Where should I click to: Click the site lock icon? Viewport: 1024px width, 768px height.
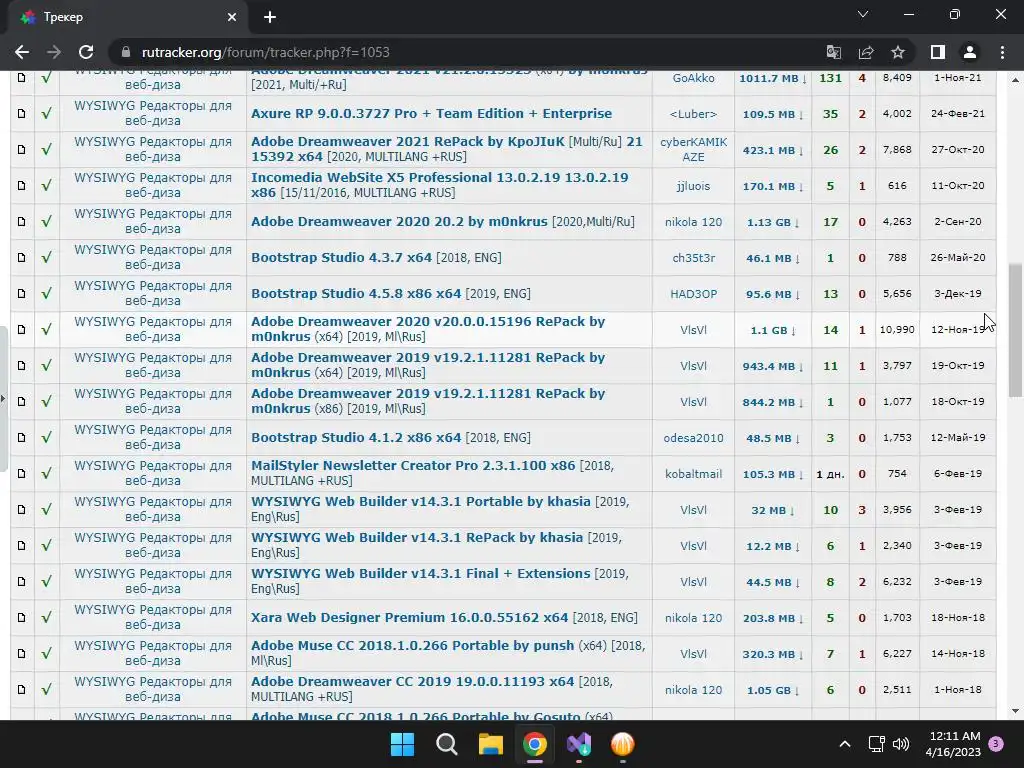point(126,52)
